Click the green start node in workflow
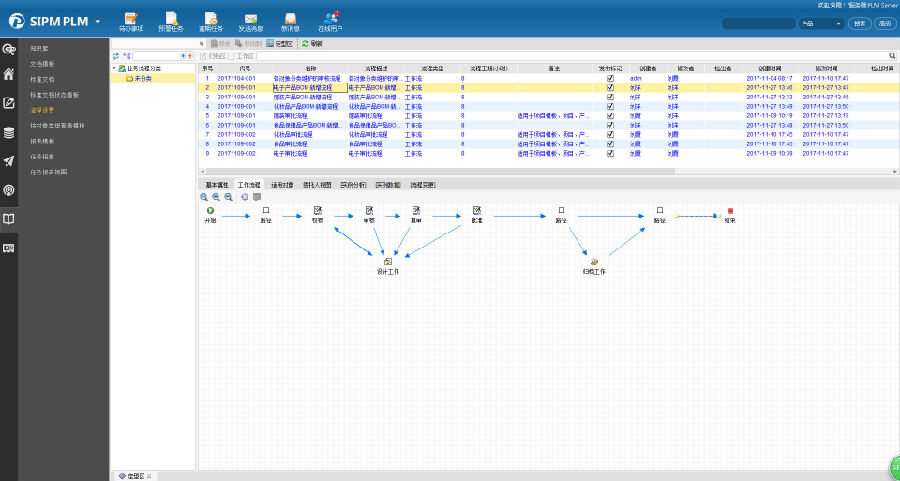This screenshot has height=481, width=900. tap(210, 211)
